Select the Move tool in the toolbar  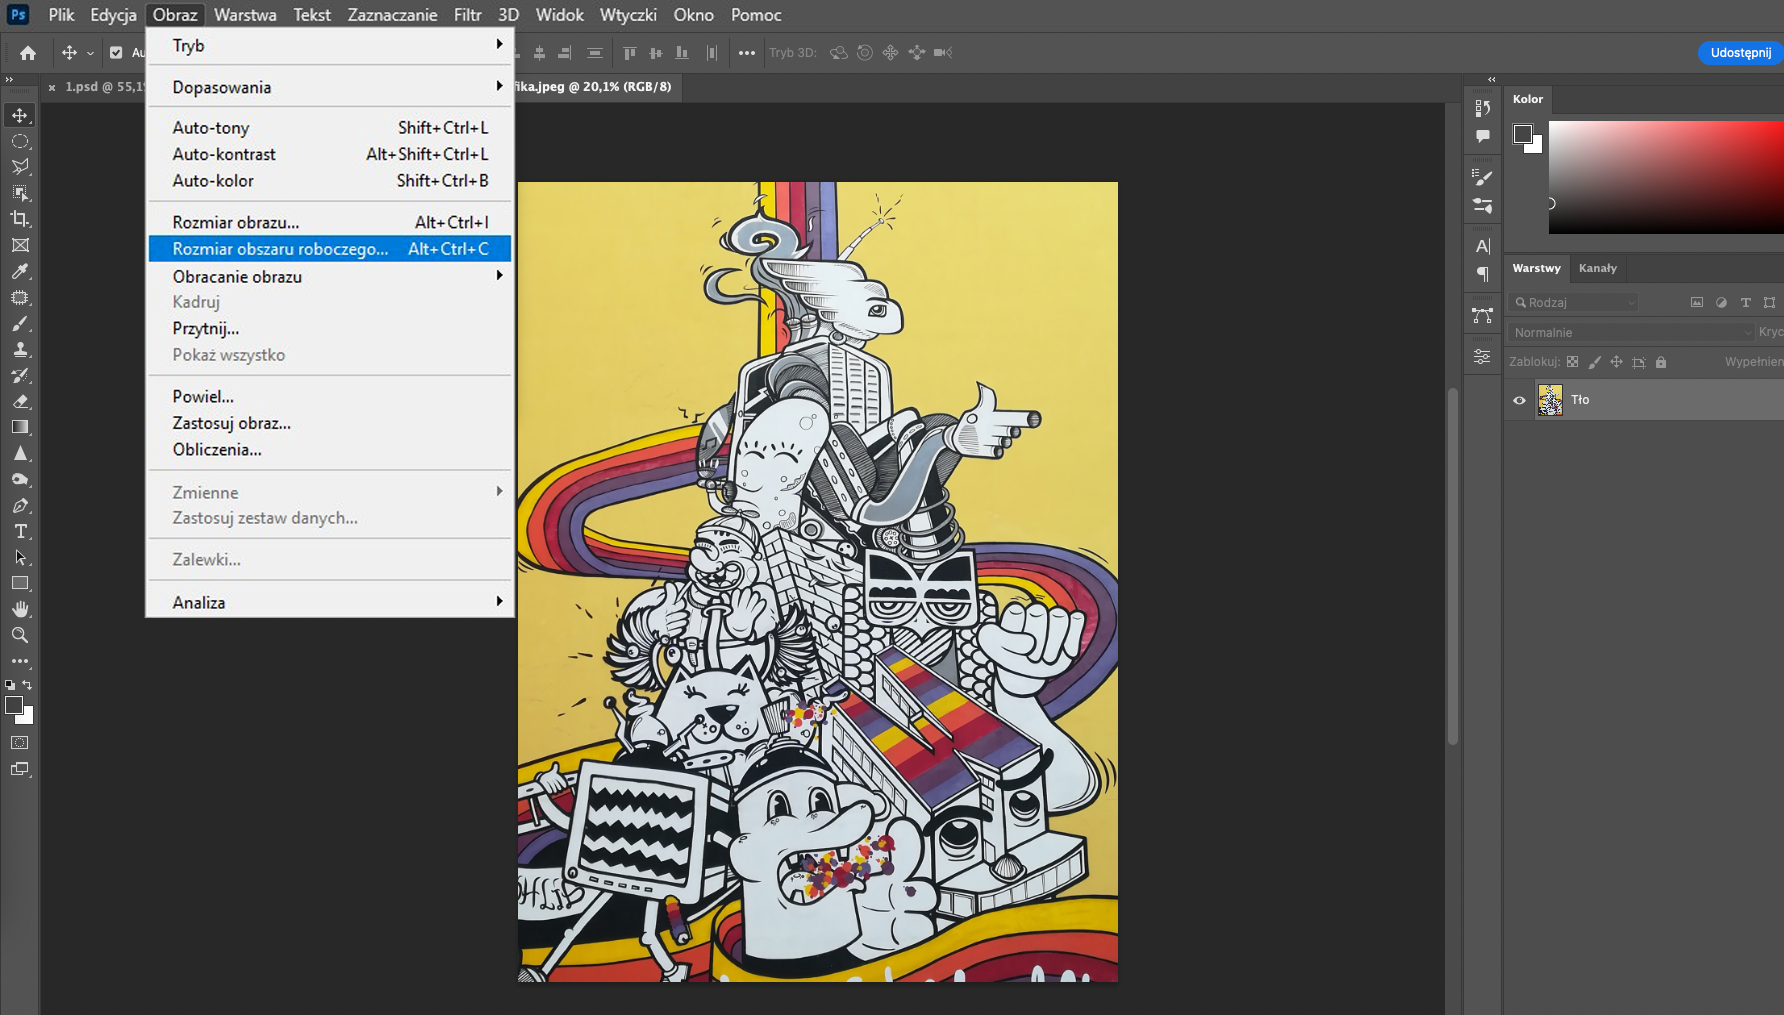click(20, 115)
